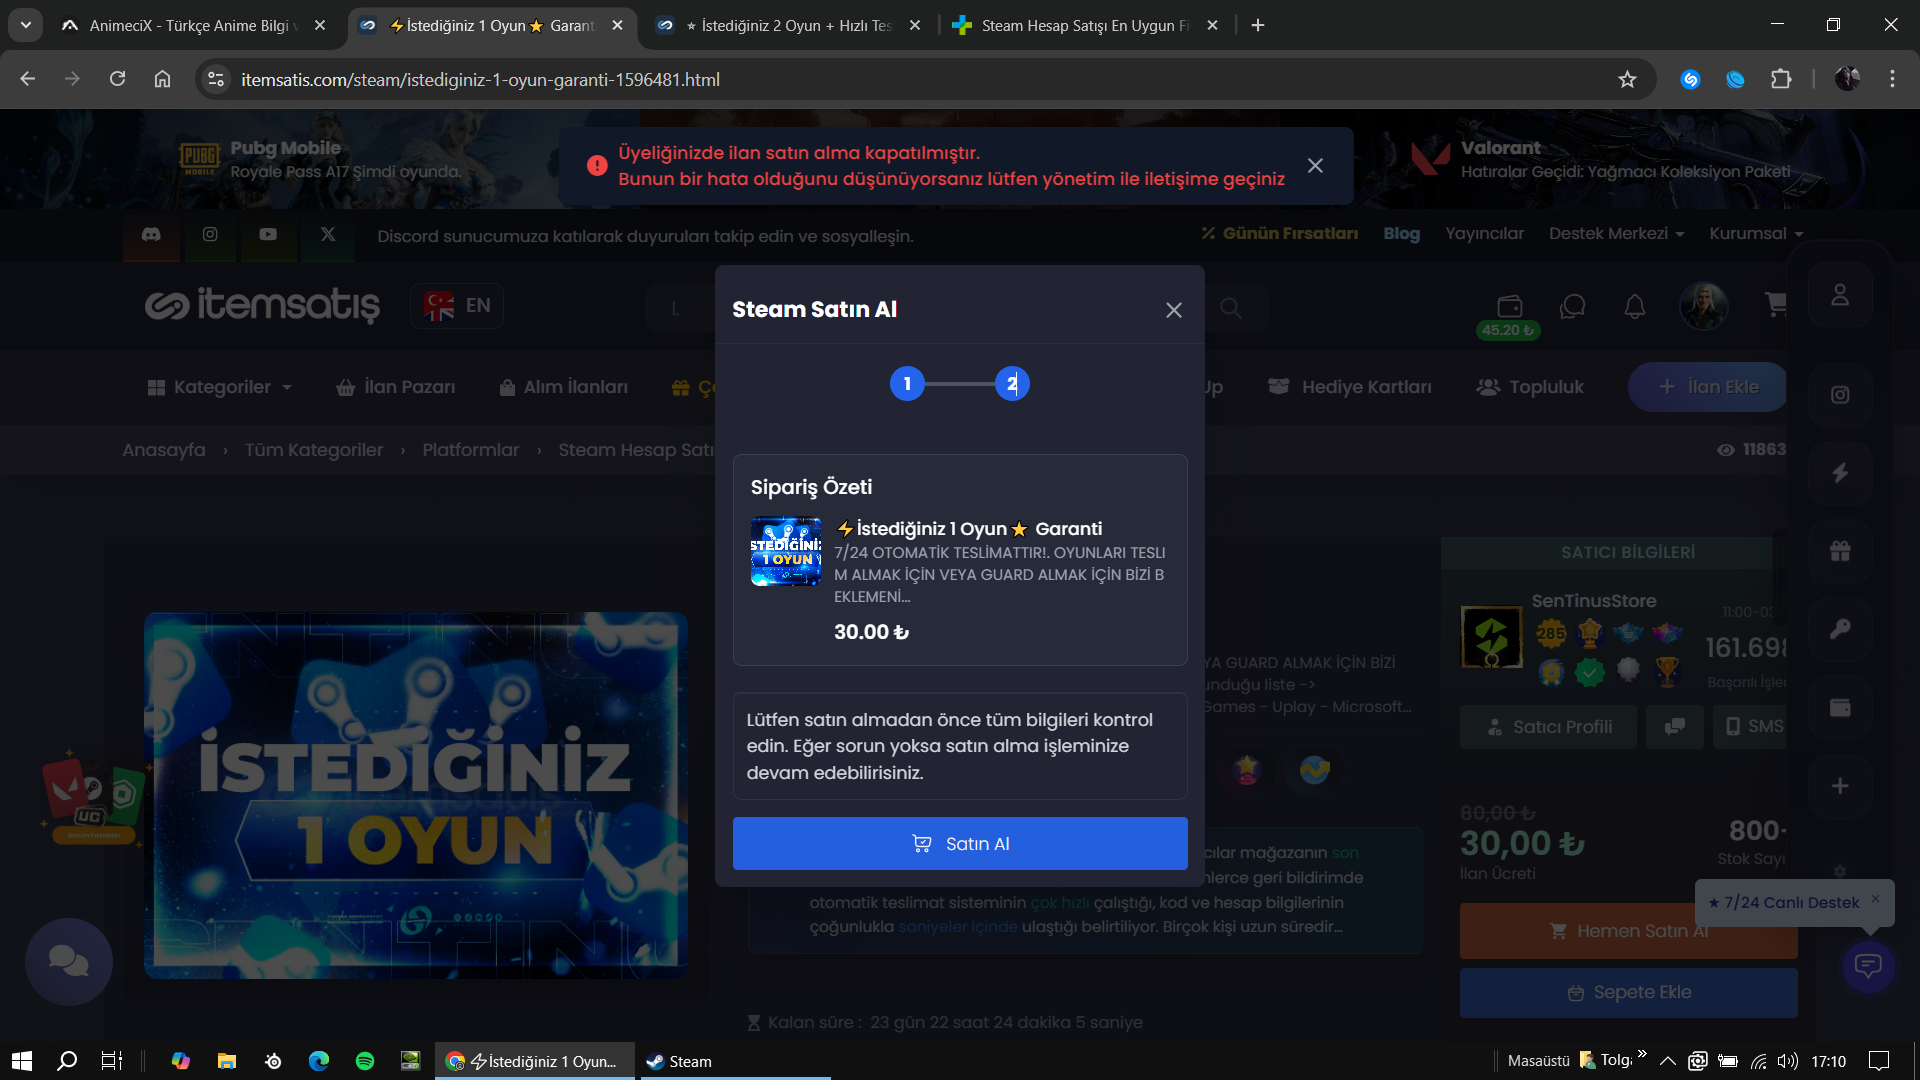This screenshot has height=1080, width=1920.
Task: Open the Blog link
Action: (x=1402, y=233)
